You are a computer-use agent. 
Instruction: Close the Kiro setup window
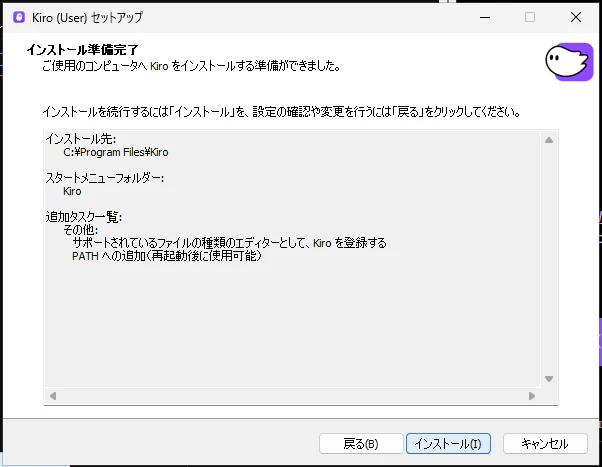pos(576,17)
